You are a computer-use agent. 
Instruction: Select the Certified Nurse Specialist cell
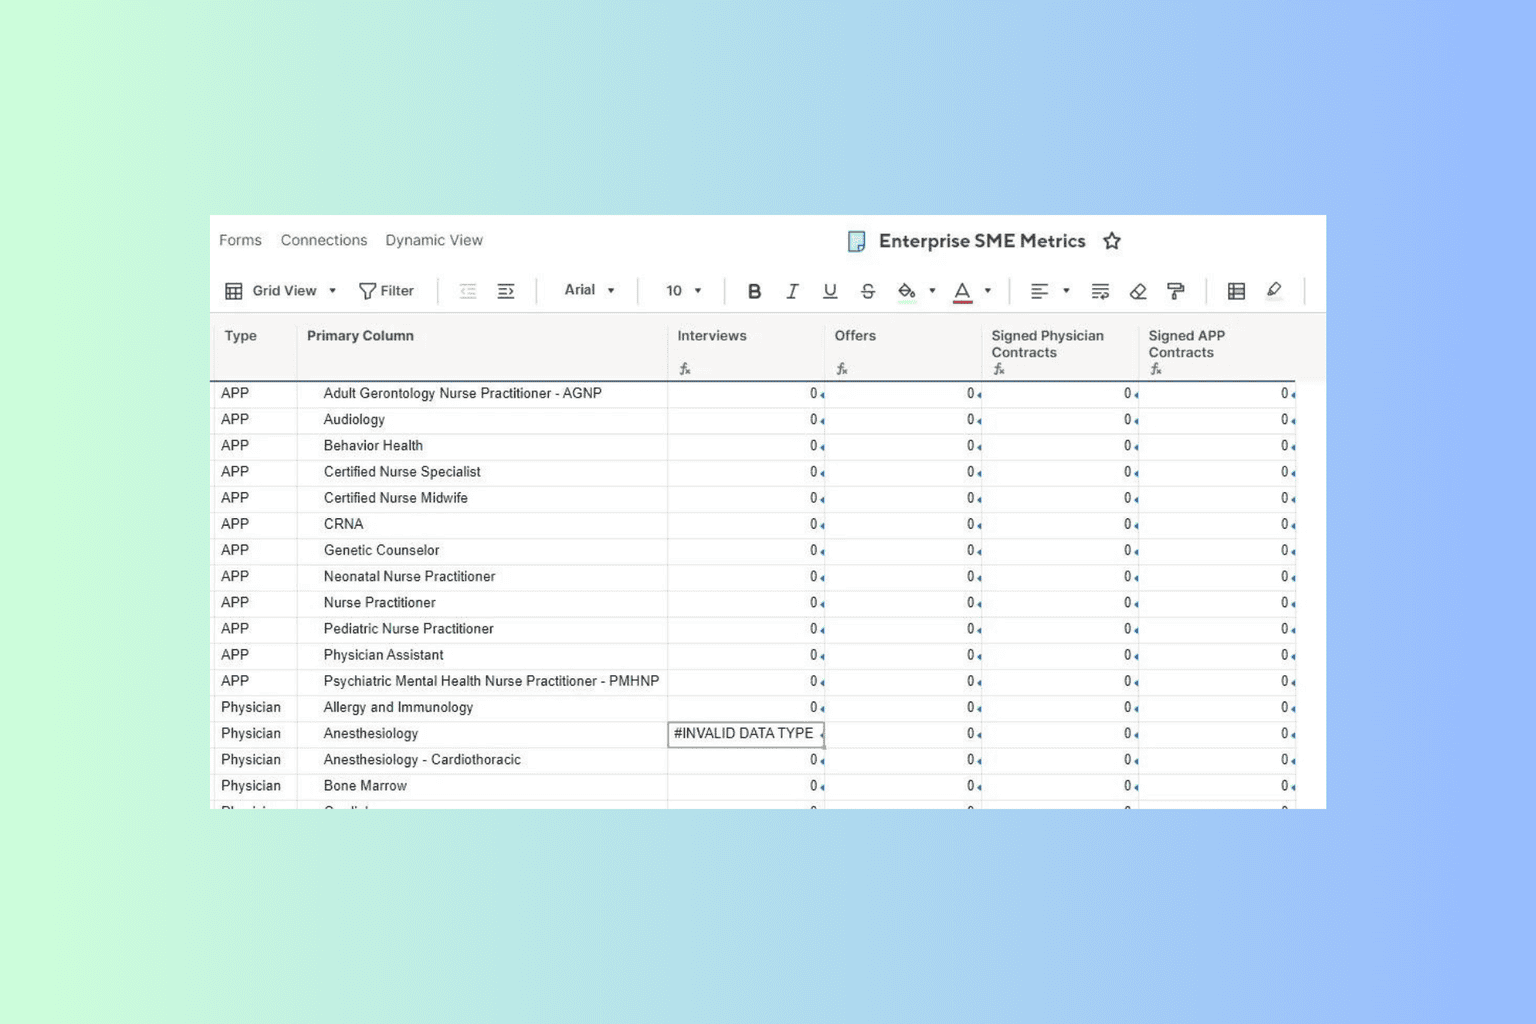click(x=482, y=472)
